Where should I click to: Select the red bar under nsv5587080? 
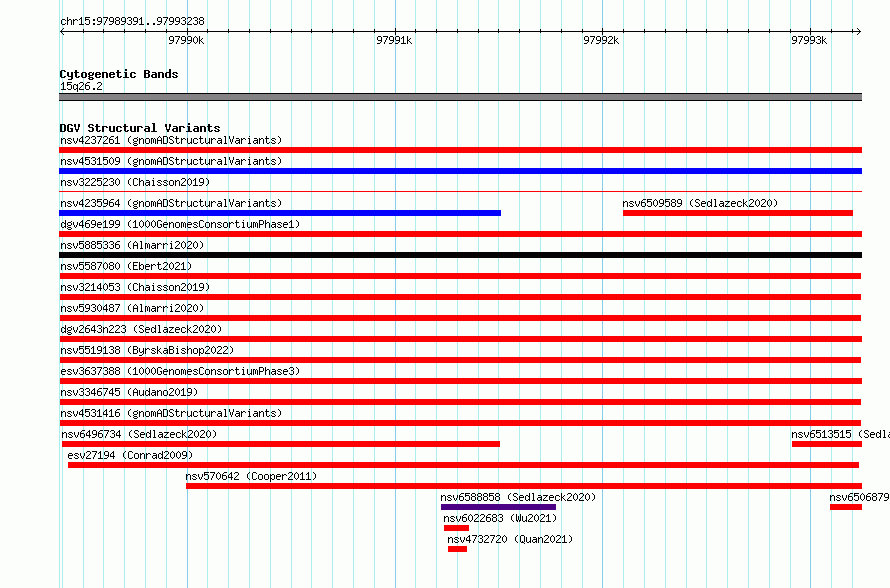(x=460, y=276)
